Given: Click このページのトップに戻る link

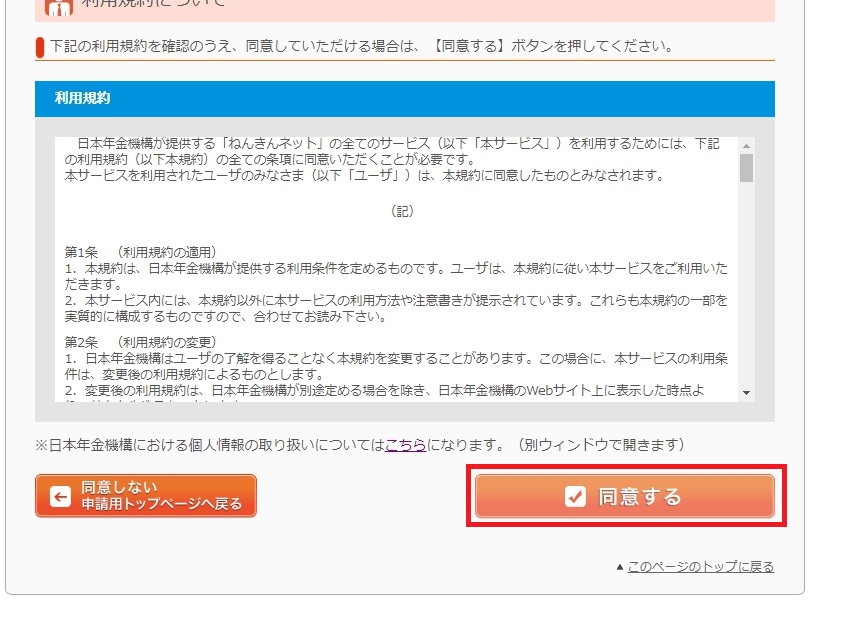Looking at the screenshot, I should click(x=701, y=566).
